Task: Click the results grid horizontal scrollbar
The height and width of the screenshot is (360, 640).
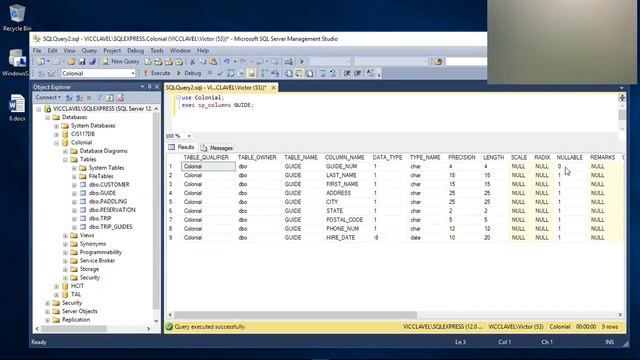Action: (x=296, y=315)
